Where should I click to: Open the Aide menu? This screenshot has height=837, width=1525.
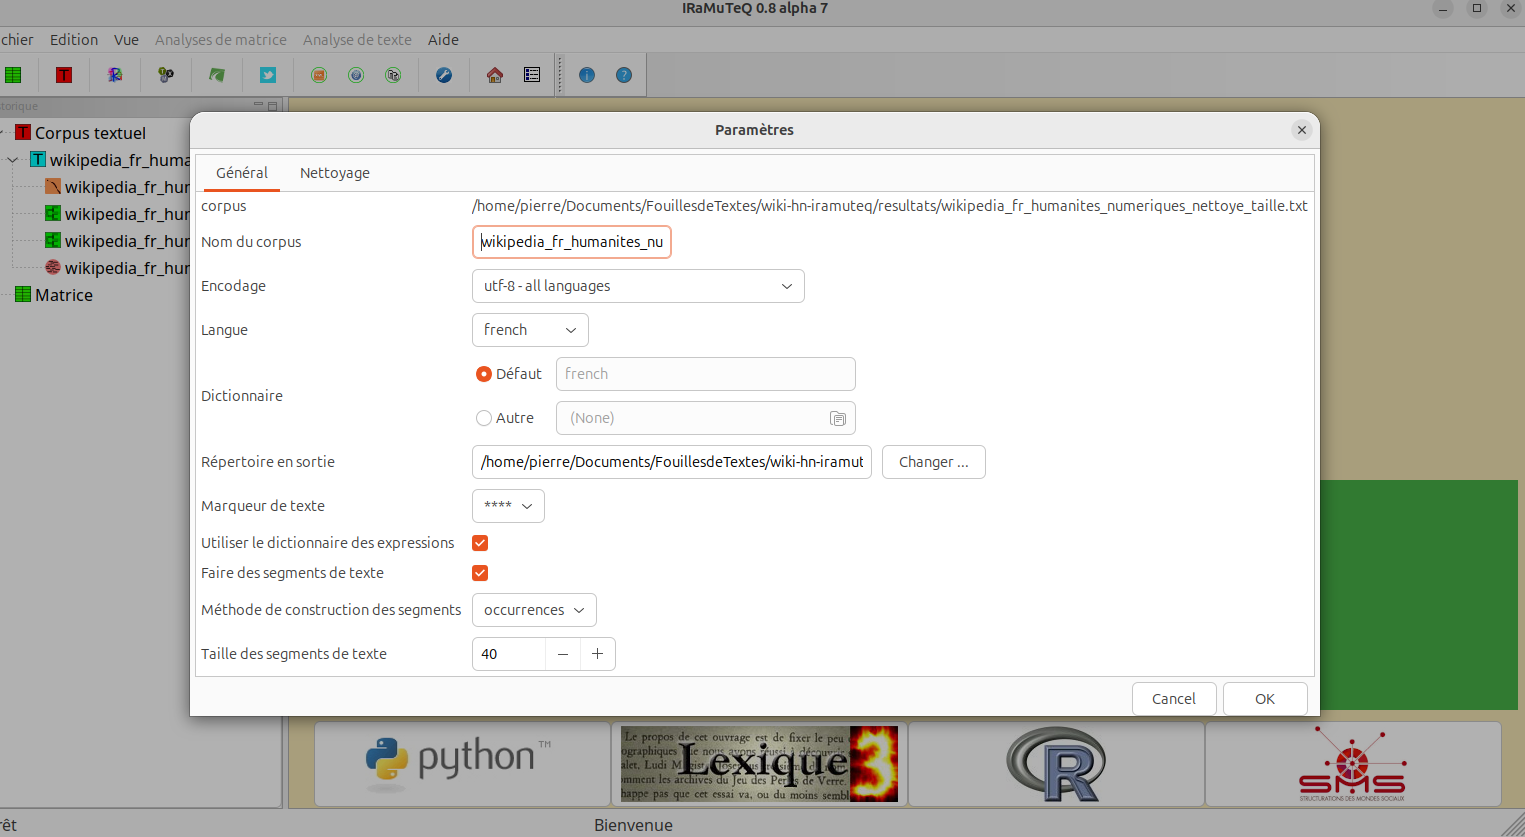pyautogui.click(x=443, y=40)
